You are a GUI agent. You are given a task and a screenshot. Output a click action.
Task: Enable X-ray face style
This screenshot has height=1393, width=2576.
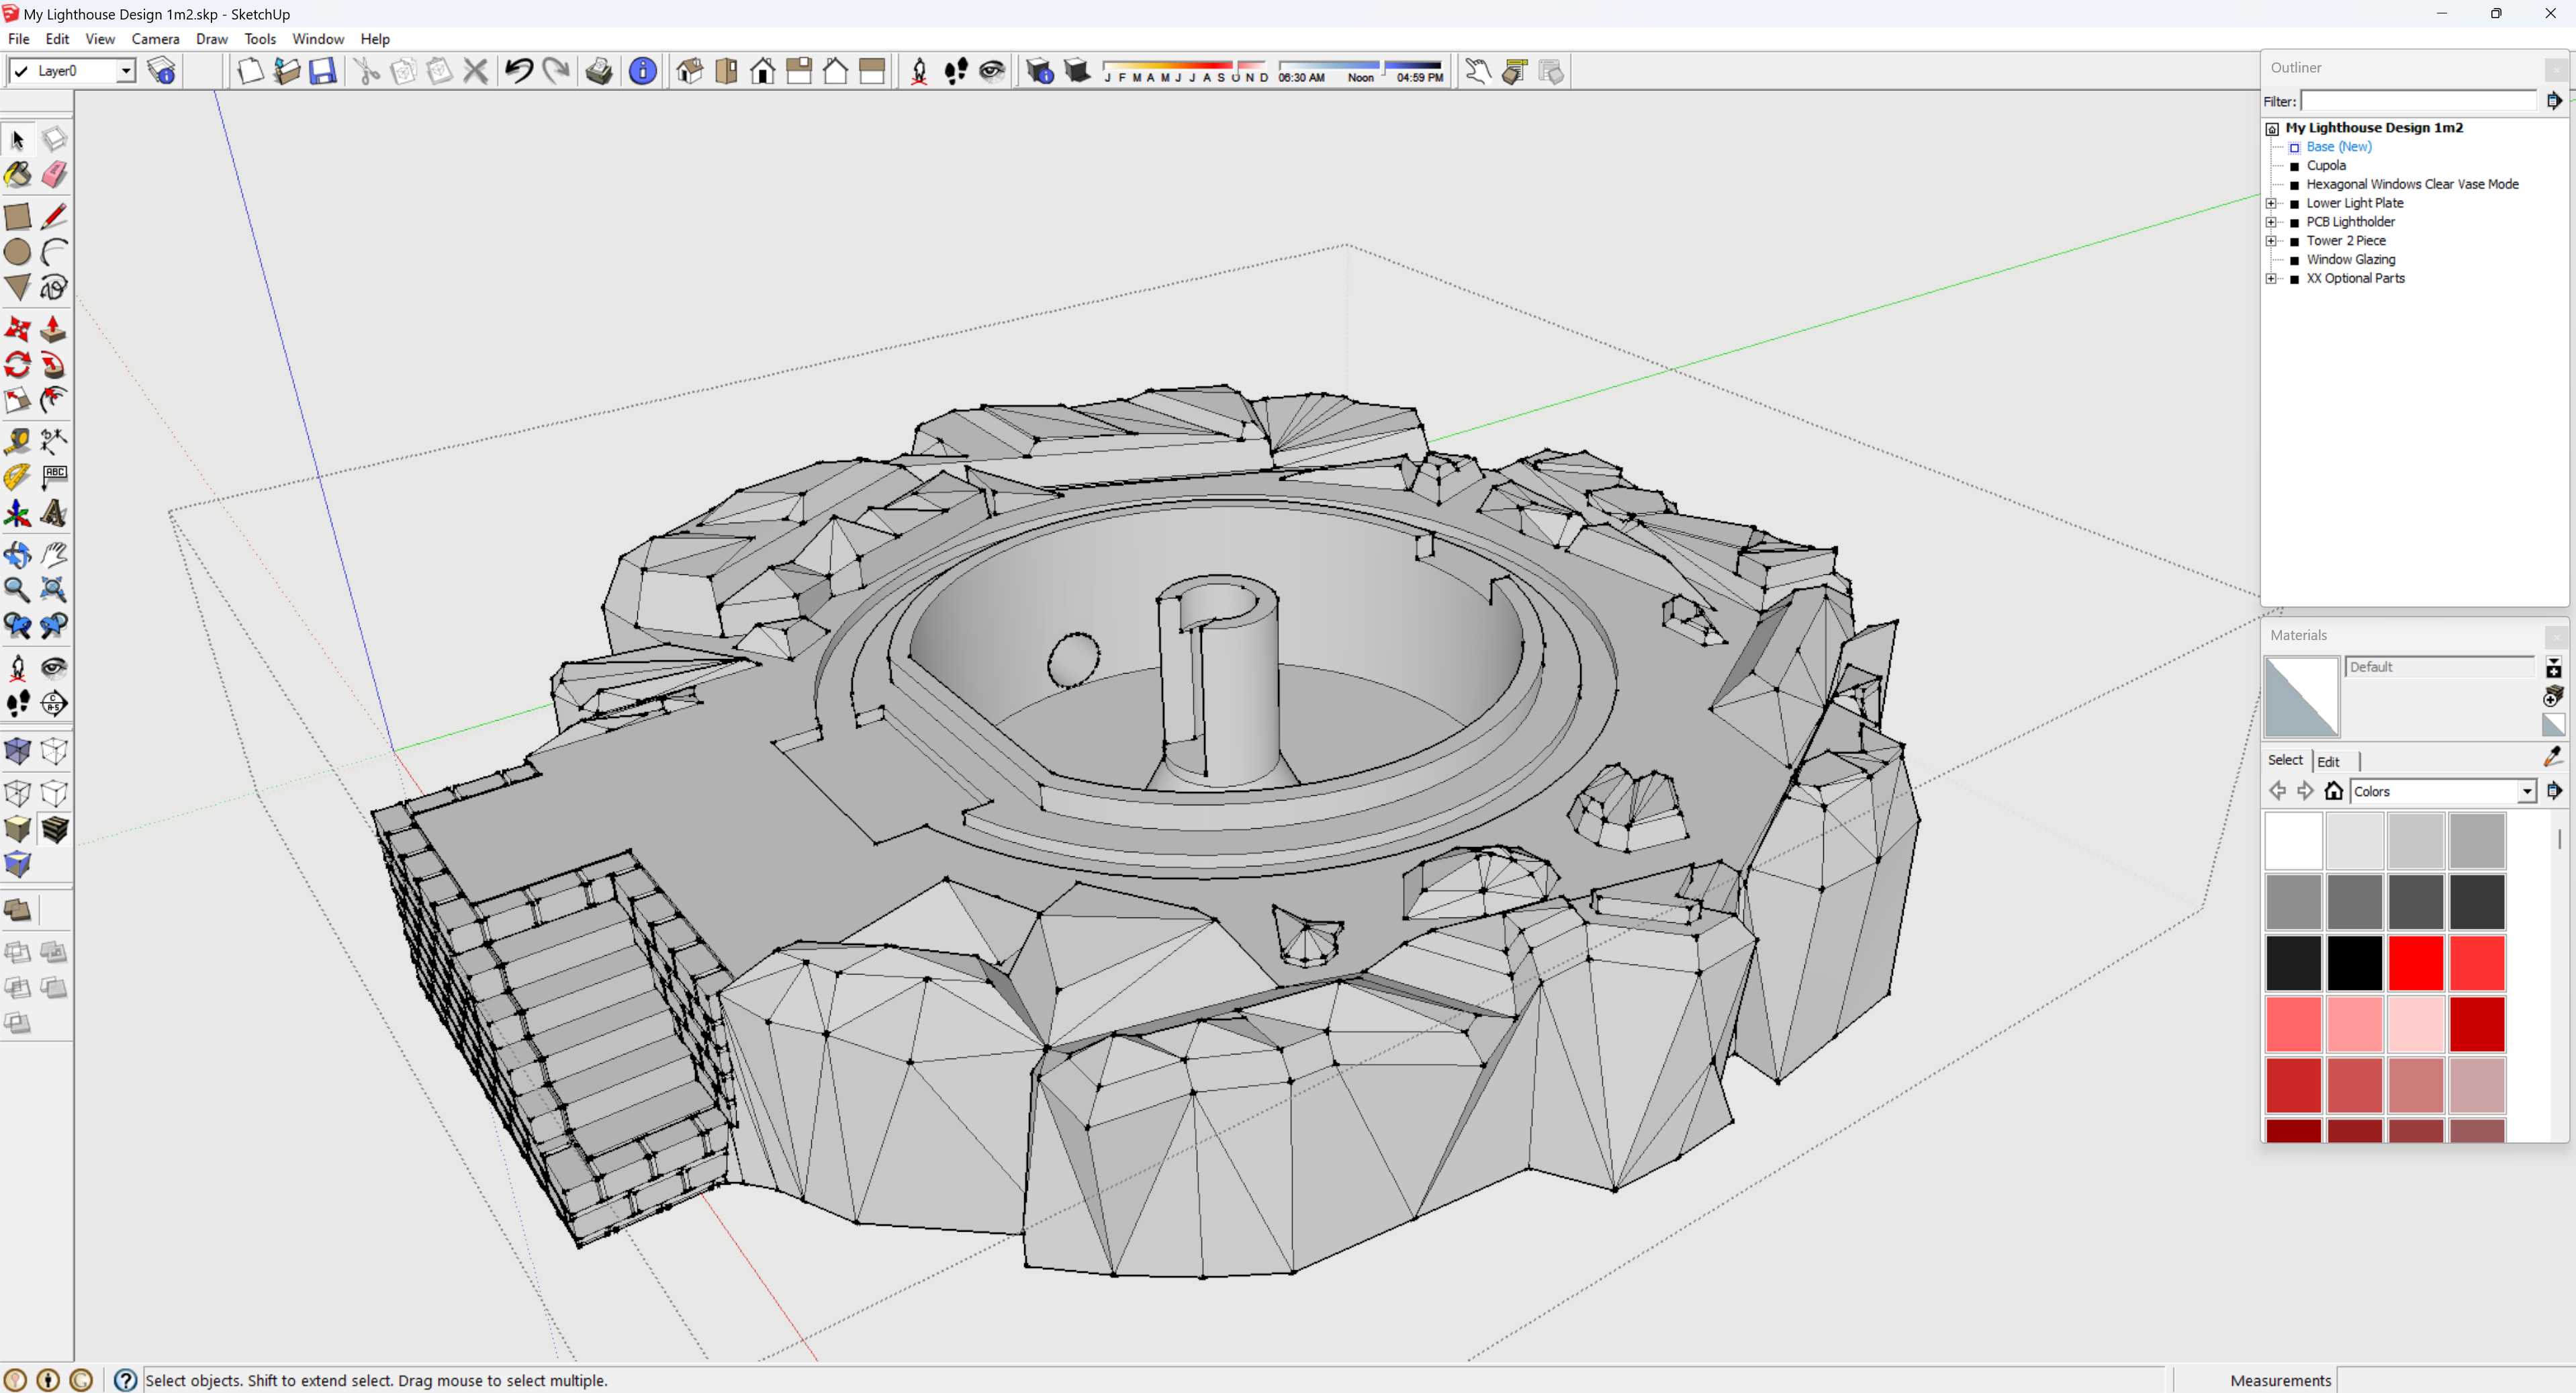(18, 751)
